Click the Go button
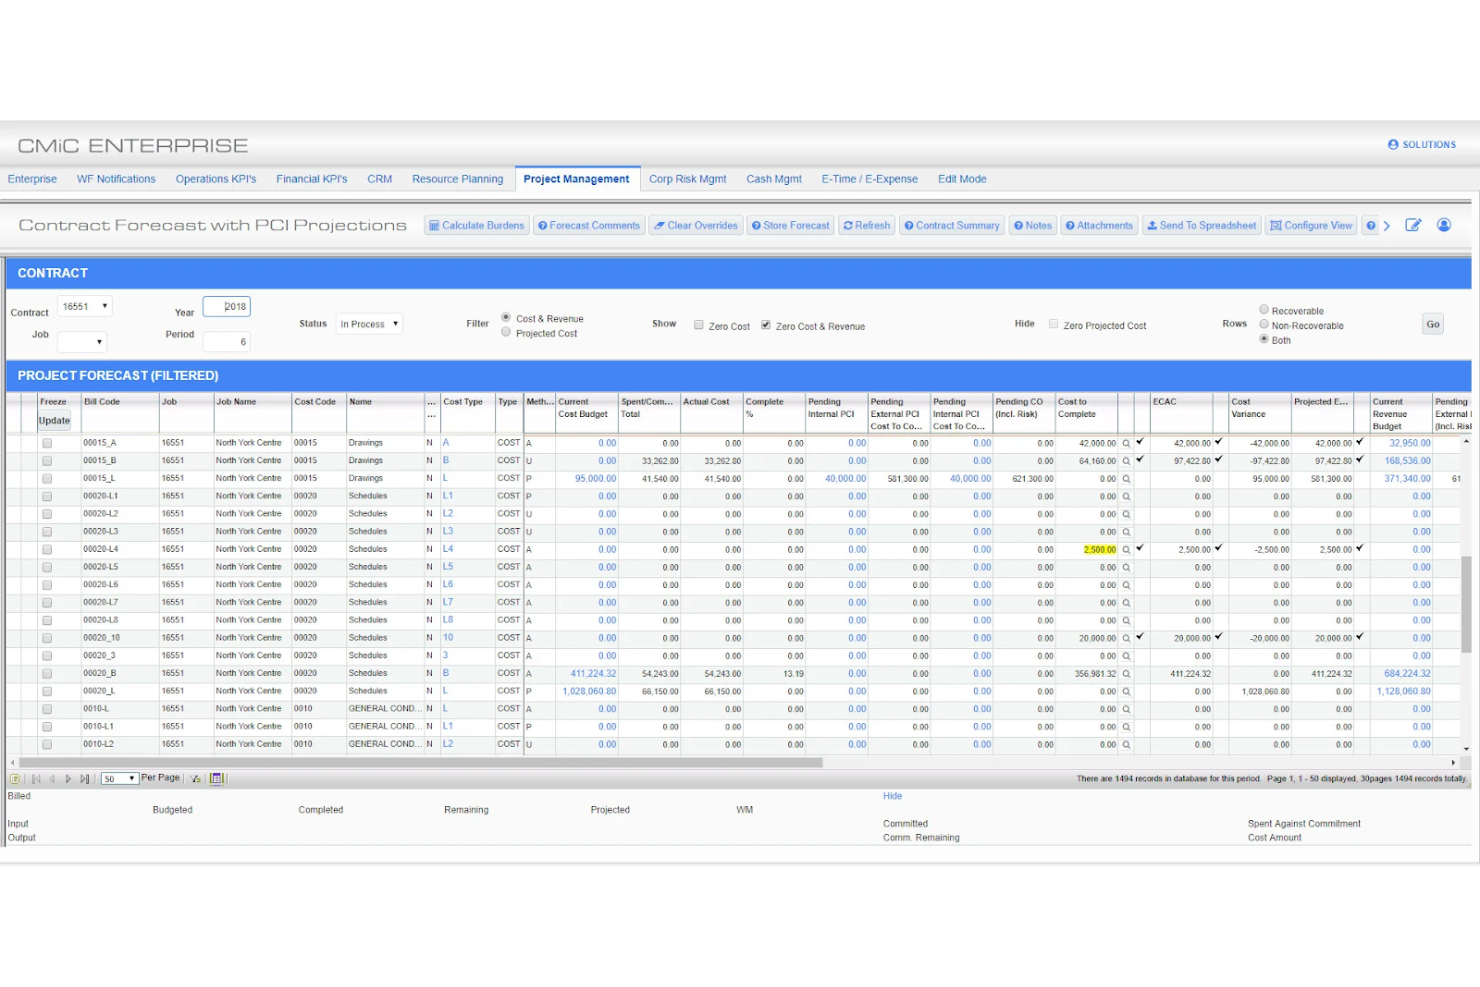This screenshot has width=1480, height=987. tap(1433, 324)
